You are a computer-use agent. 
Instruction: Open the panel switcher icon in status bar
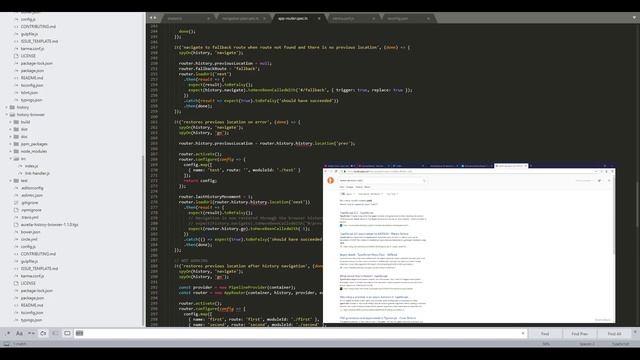tap(6, 344)
